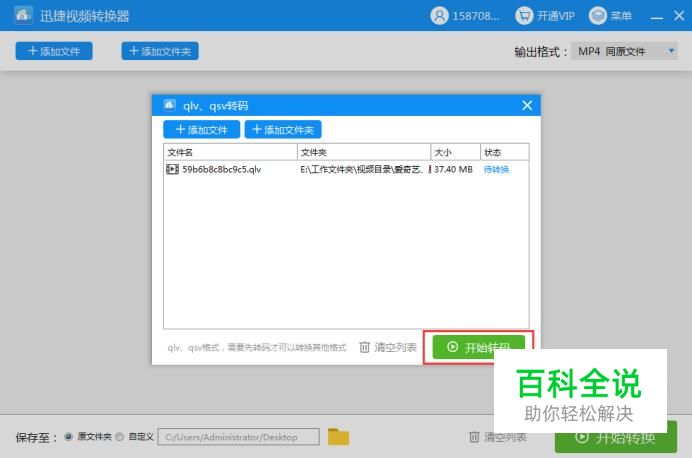Image resolution: width=692 pixels, height=458 pixels.
Task: Click the save path input field
Action: (238, 437)
